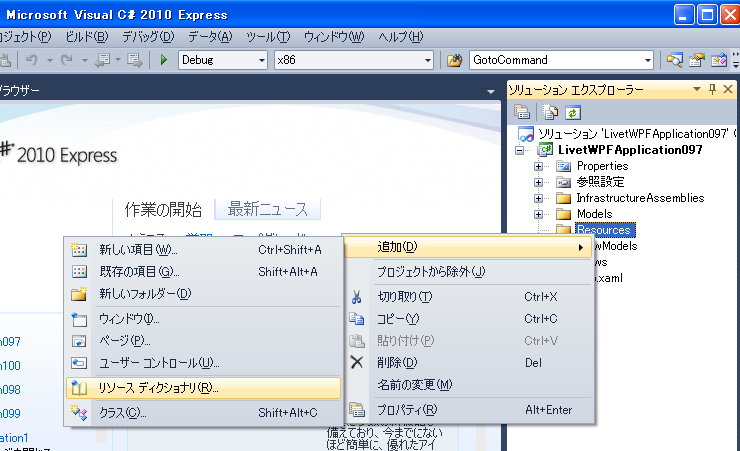Open the Properties window toolbar icon
740x451 pixels.
697,60
